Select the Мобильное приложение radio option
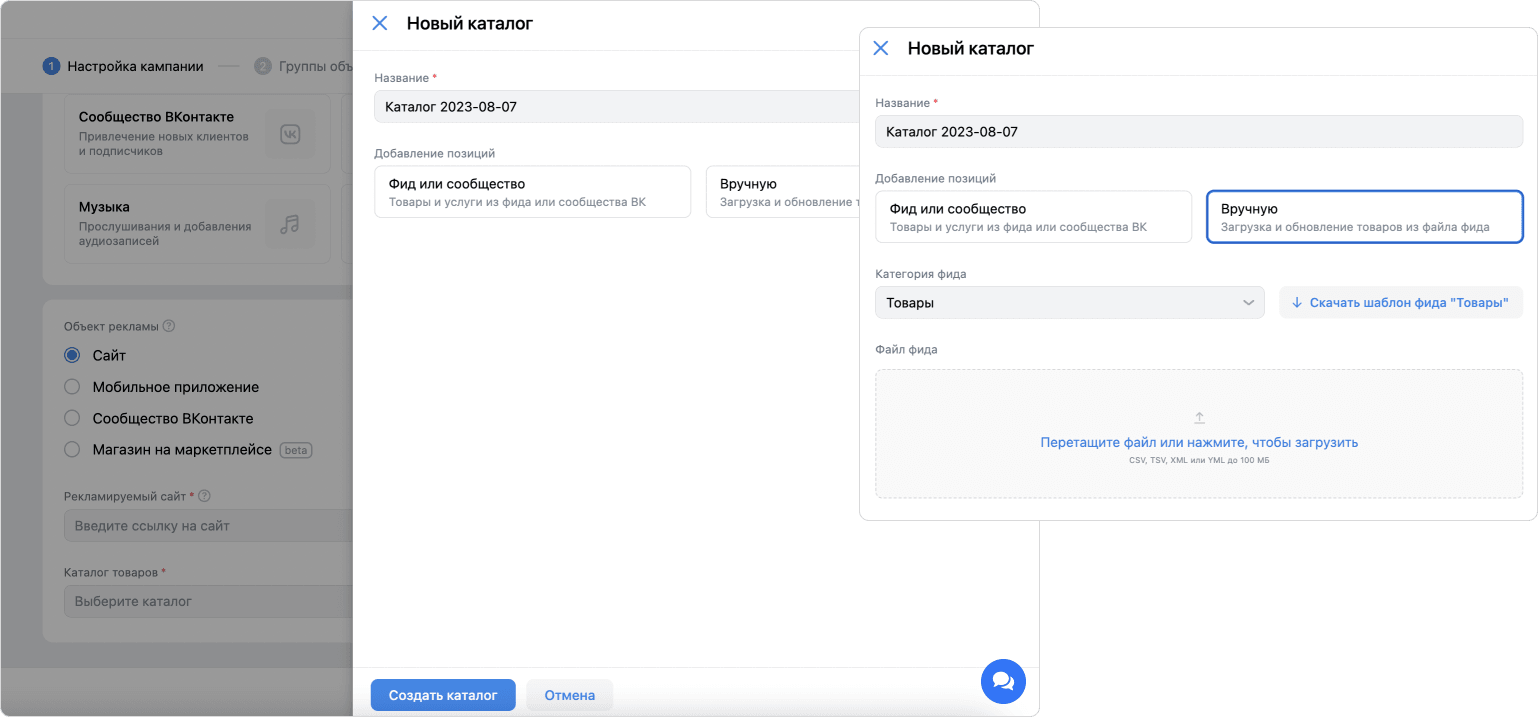 click(72, 387)
